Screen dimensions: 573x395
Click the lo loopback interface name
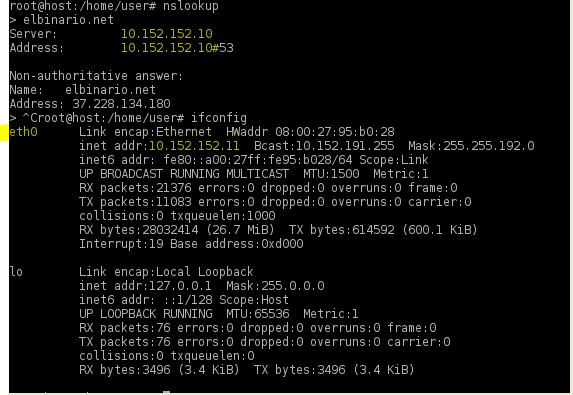pyautogui.click(x=16, y=272)
